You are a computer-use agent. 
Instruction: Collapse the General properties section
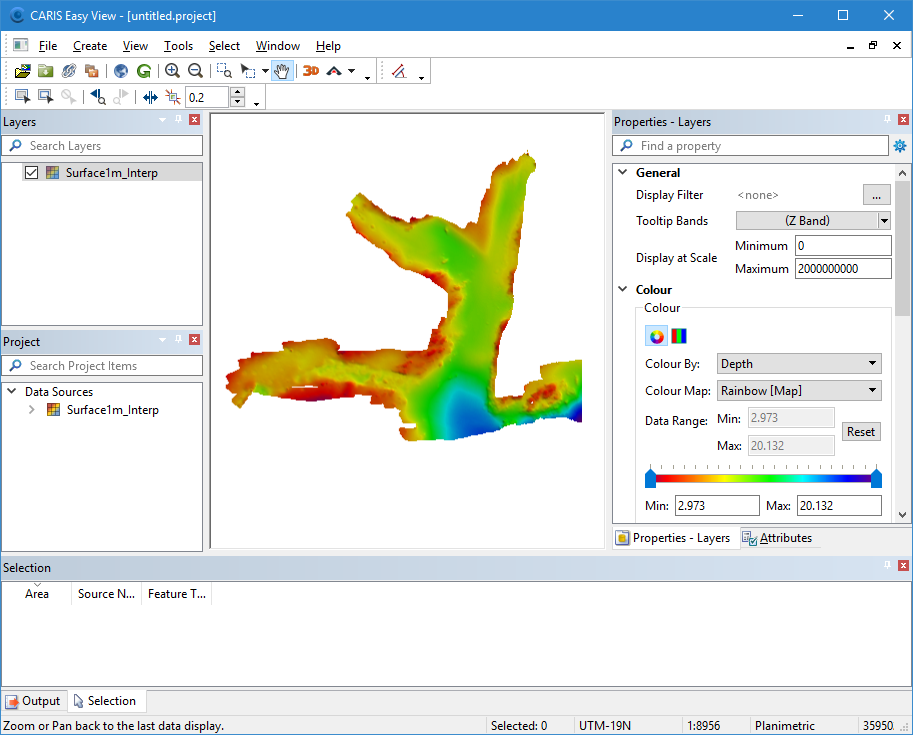click(623, 173)
